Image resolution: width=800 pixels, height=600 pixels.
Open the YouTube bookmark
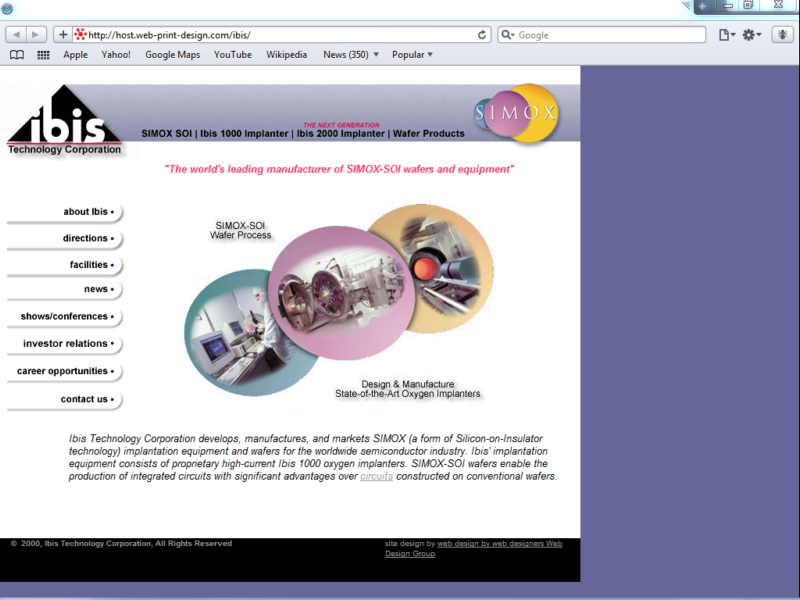tap(233, 55)
